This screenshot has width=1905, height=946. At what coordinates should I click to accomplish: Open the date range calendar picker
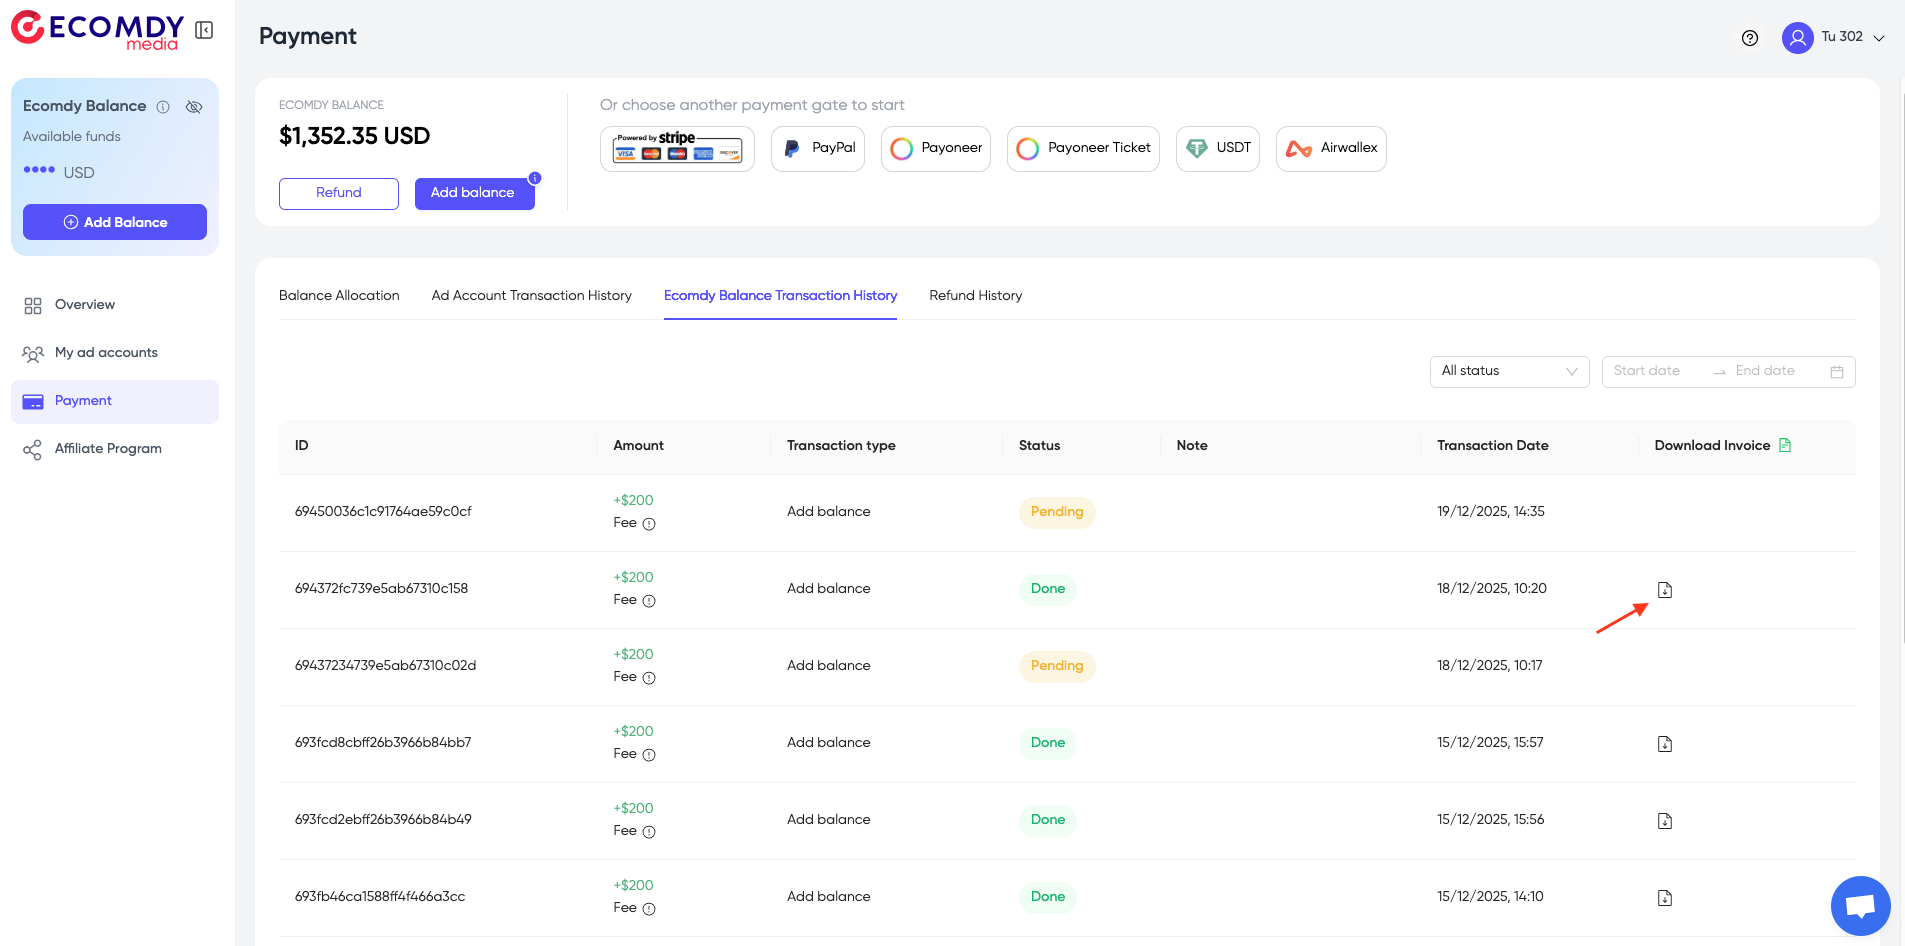[1836, 371]
